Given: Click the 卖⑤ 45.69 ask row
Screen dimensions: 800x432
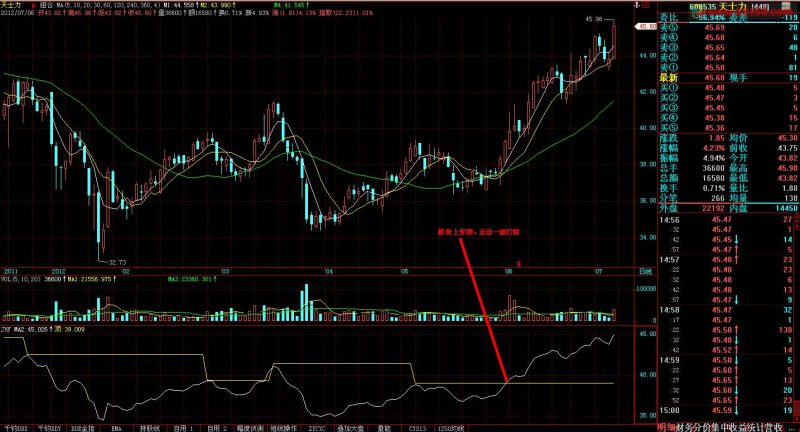Looking at the screenshot, I should click(x=728, y=28).
